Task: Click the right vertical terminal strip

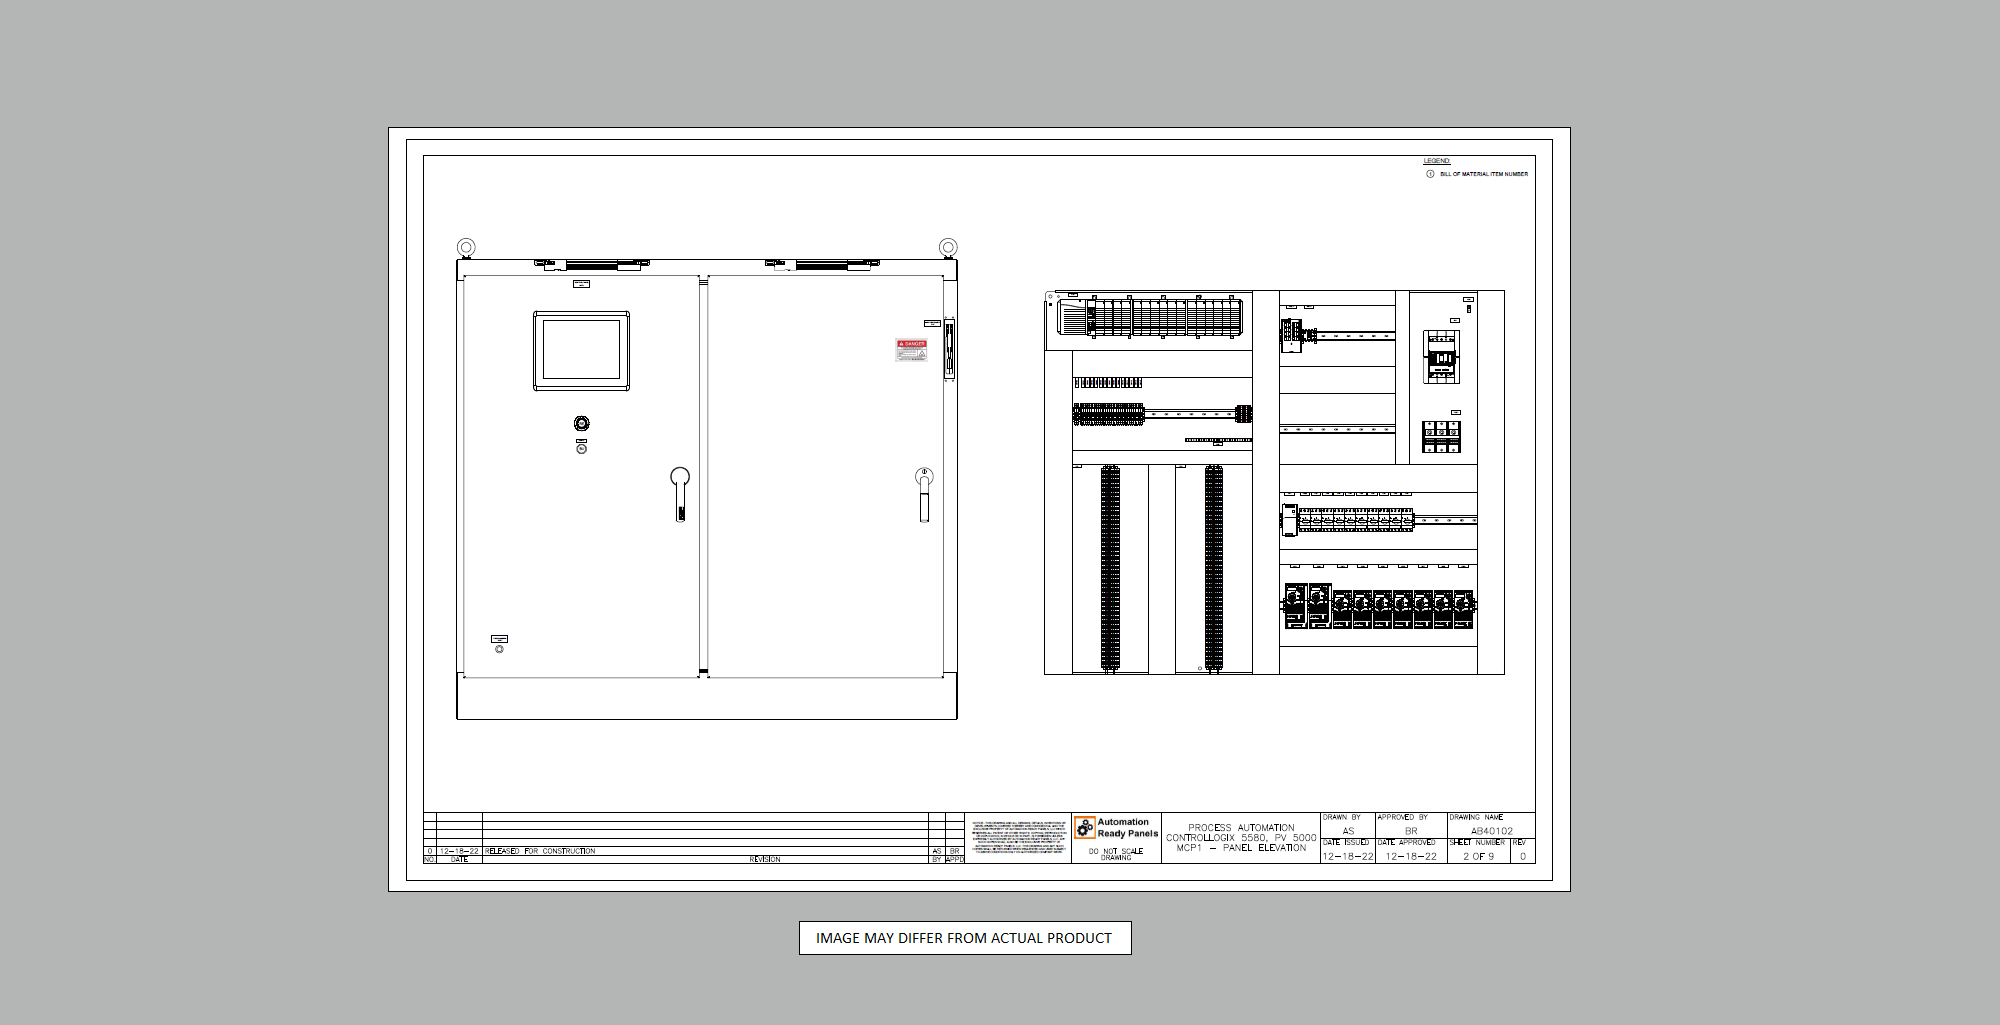Action: coord(1213,568)
